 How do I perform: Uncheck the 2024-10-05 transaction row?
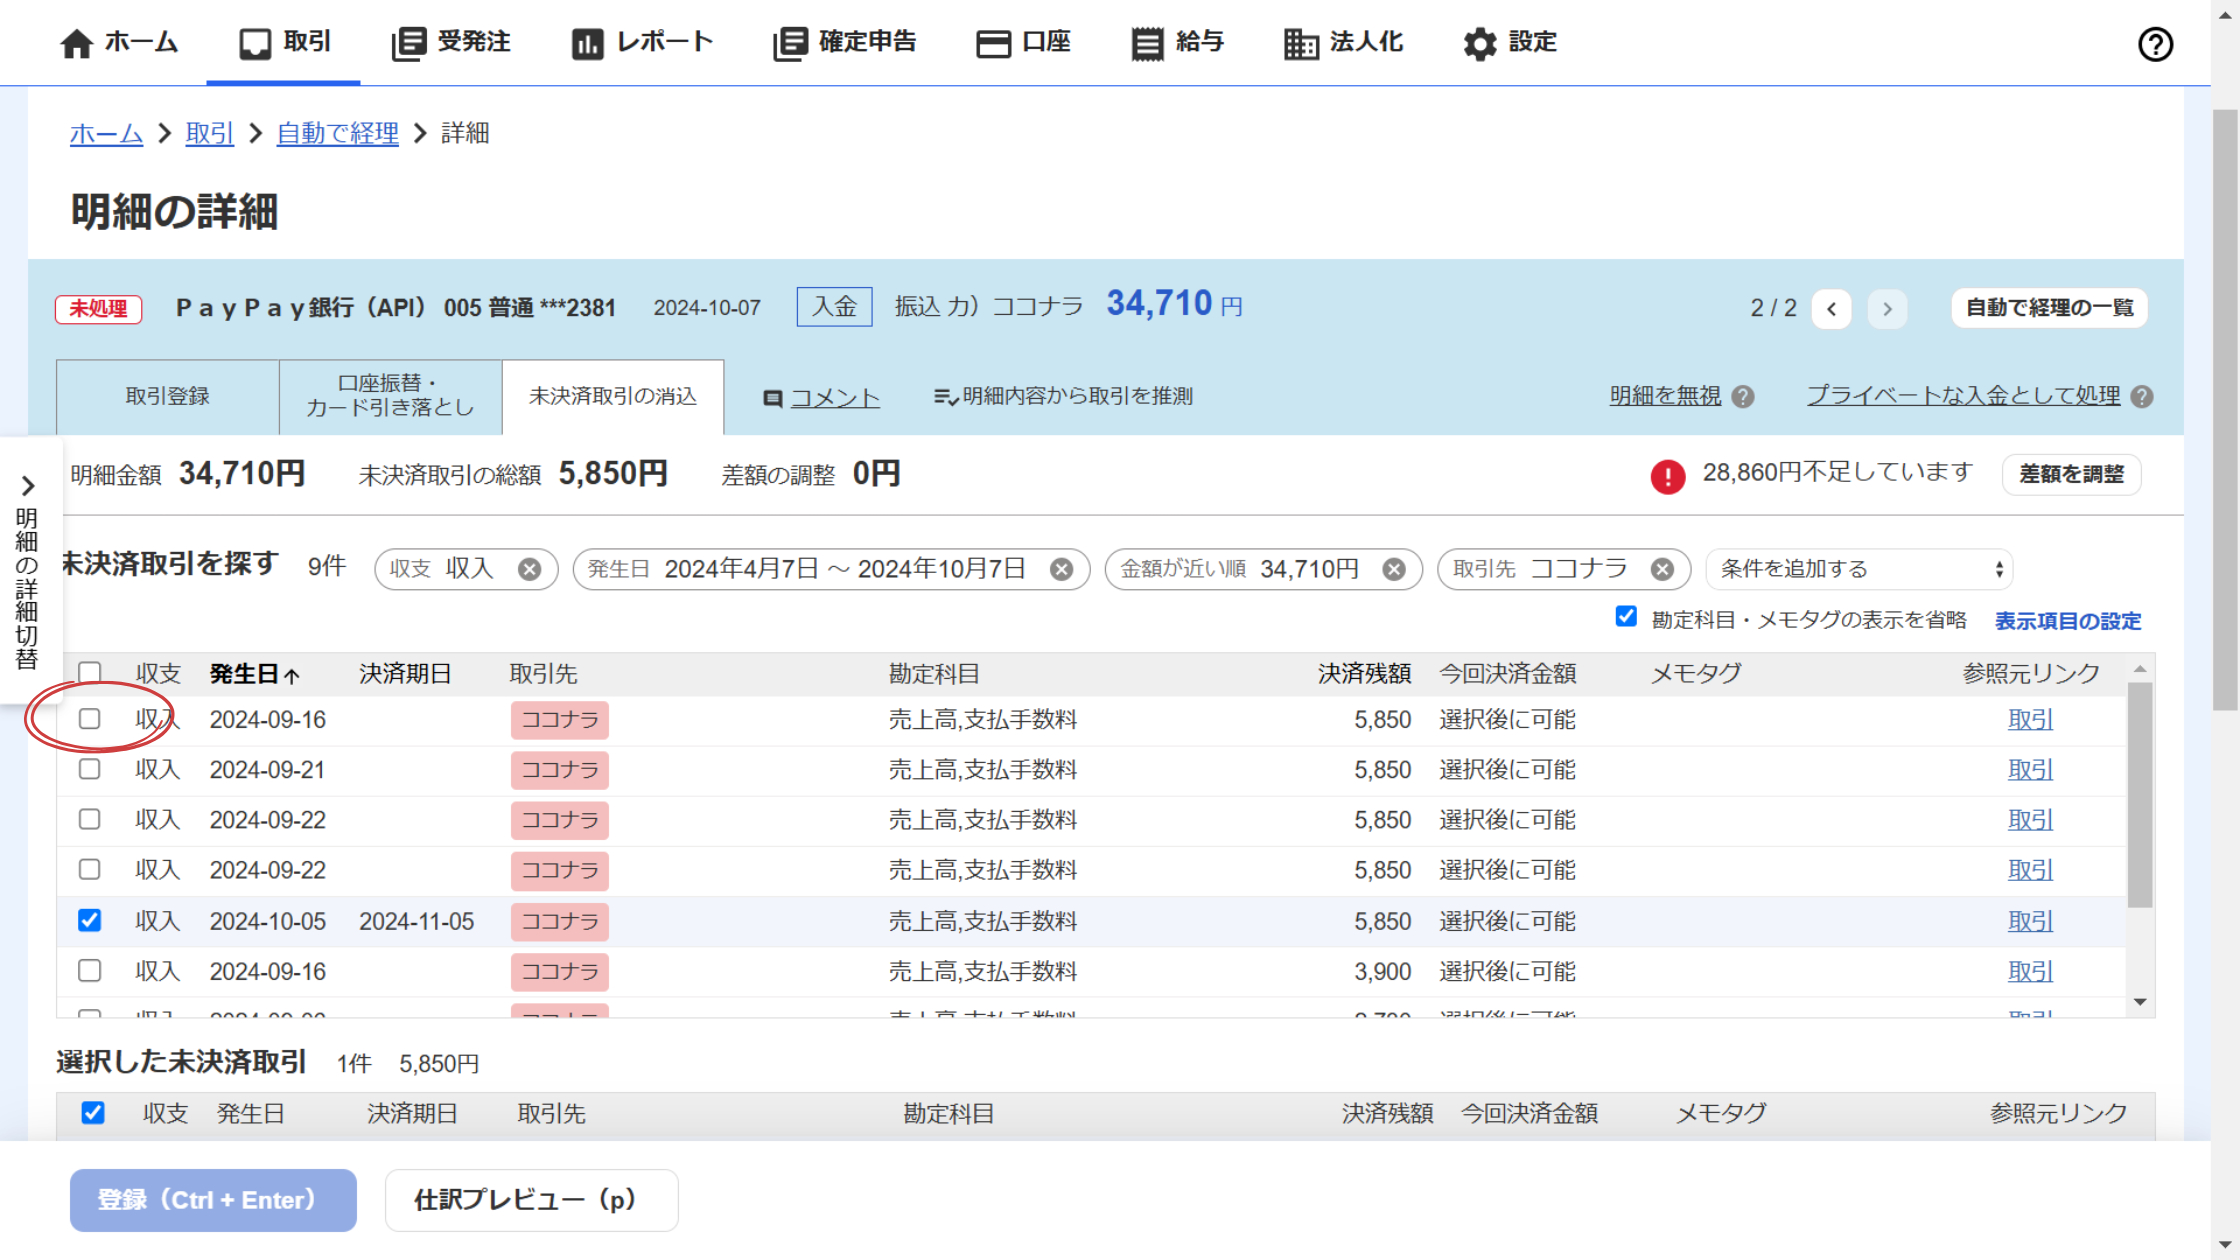tap(90, 920)
